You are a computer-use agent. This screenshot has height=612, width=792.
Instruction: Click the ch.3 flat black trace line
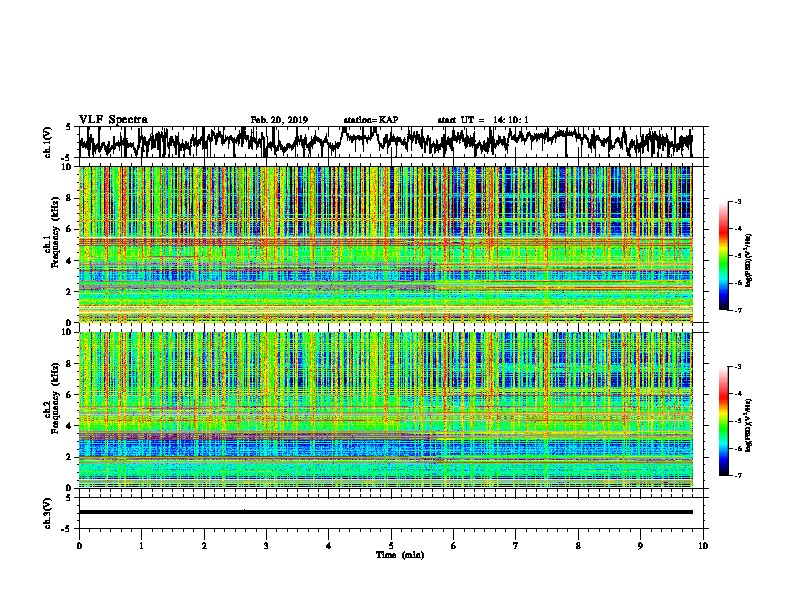385,512
